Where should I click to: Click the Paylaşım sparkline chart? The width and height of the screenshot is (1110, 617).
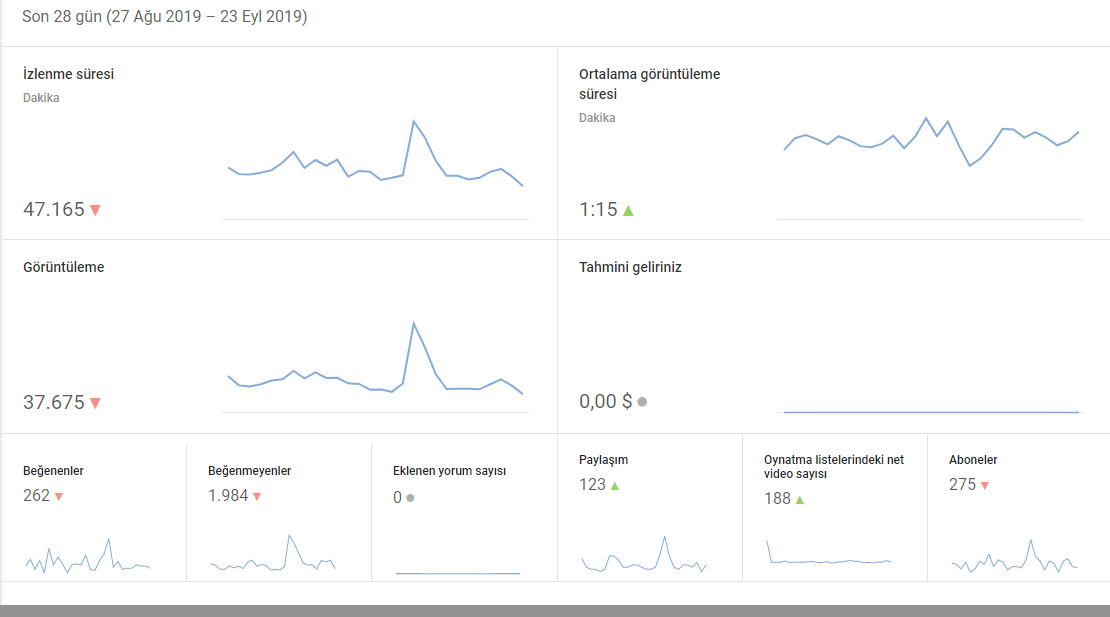(645, 556)
